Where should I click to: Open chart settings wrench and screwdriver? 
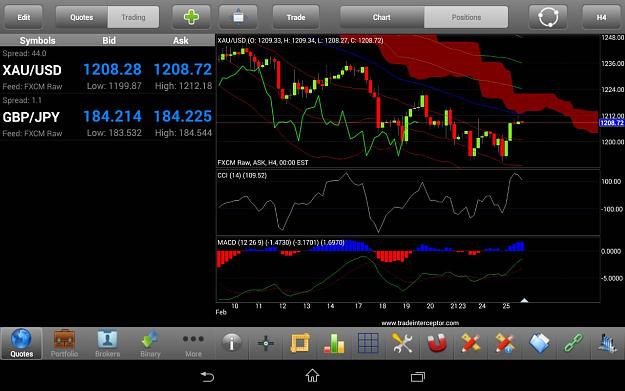point(403,343)
